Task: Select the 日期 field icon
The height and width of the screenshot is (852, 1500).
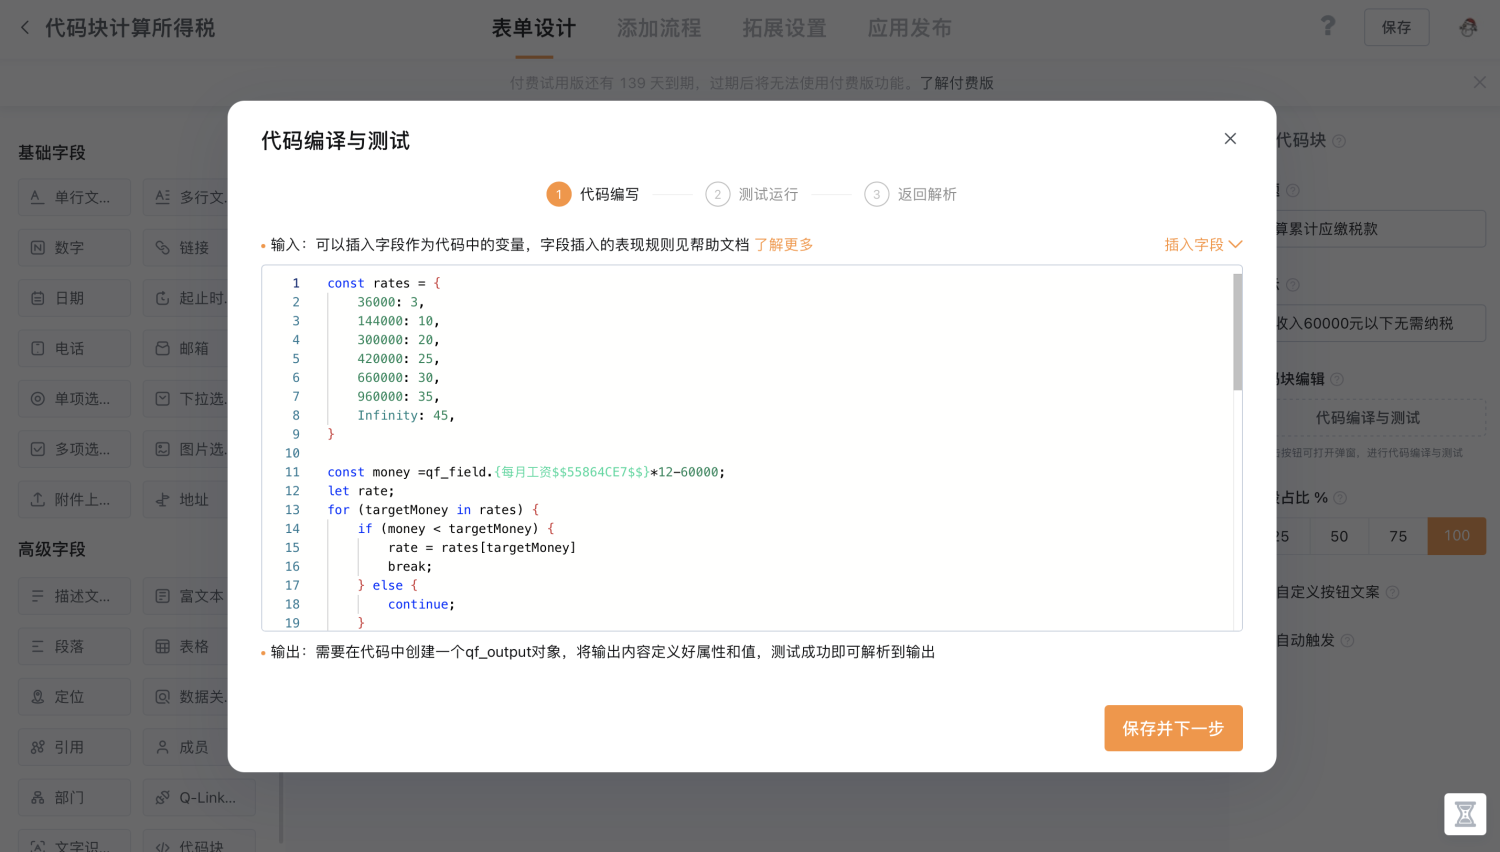Action: coord(38,298)
